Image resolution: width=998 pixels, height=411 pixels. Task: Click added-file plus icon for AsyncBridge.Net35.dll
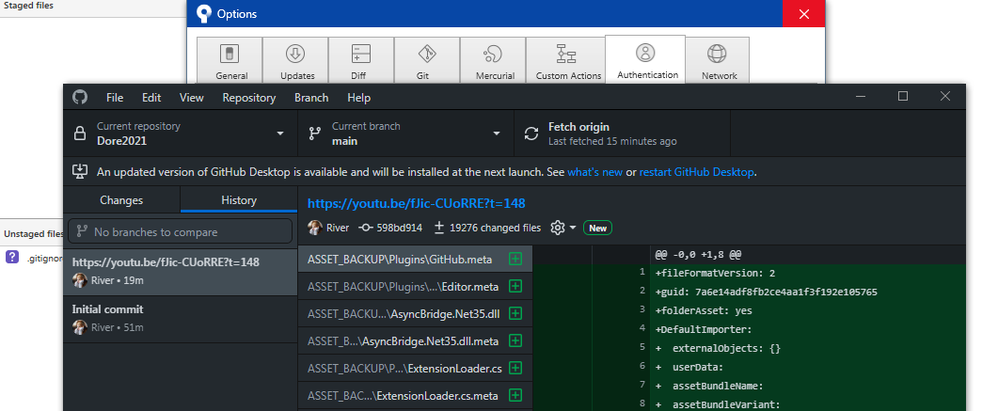[x=516, y=314]
